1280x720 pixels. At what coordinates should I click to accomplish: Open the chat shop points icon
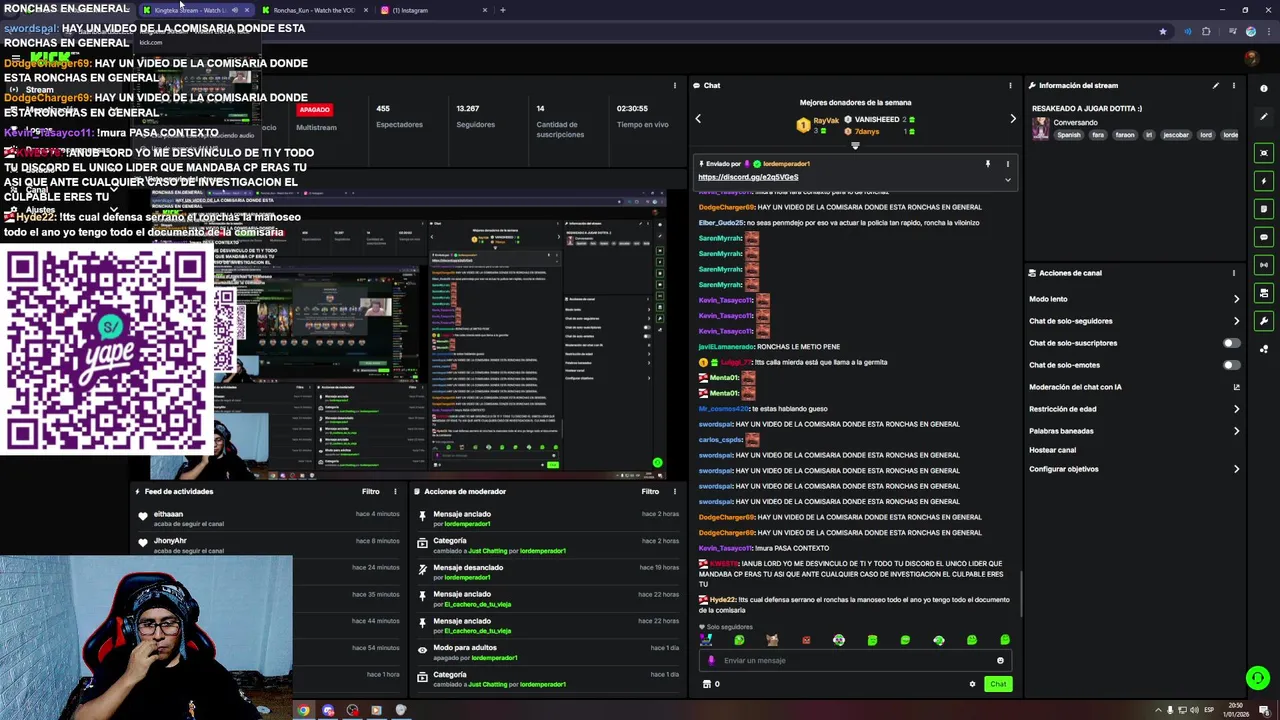point(707,684)
